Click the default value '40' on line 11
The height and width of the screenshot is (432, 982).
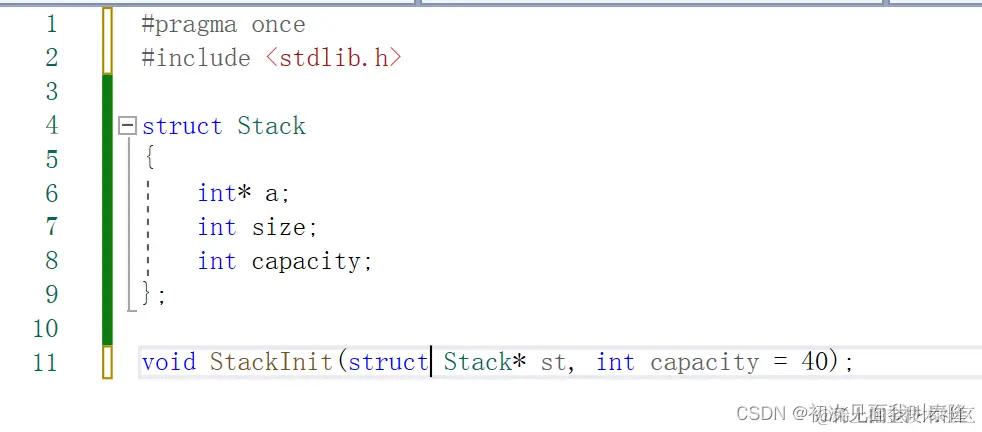[x=815, y=362]
